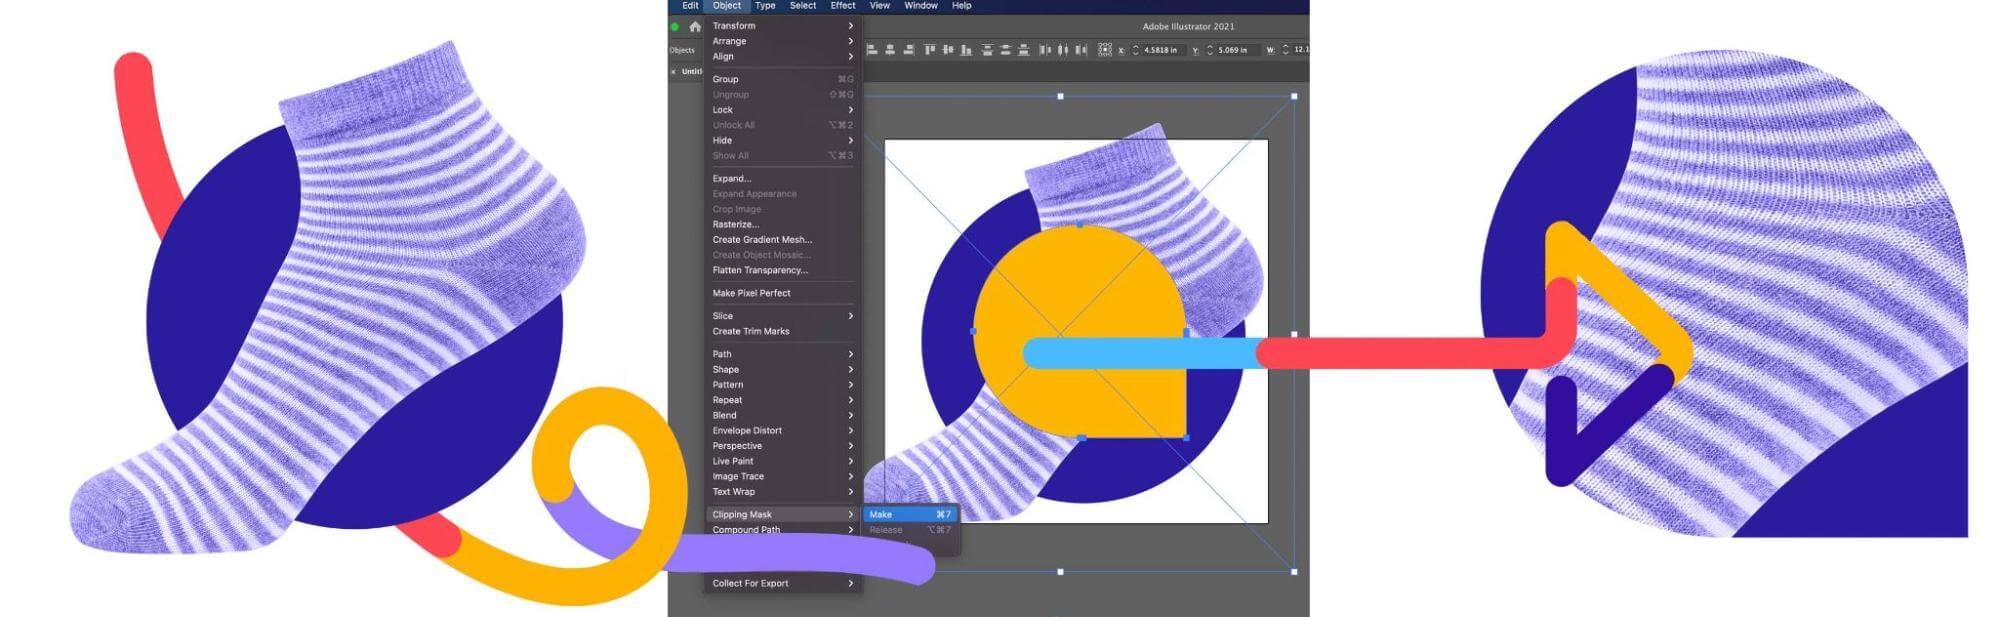Click Horizontal Distribute Center icon
1999x617 pixels.
(1062, 49)
